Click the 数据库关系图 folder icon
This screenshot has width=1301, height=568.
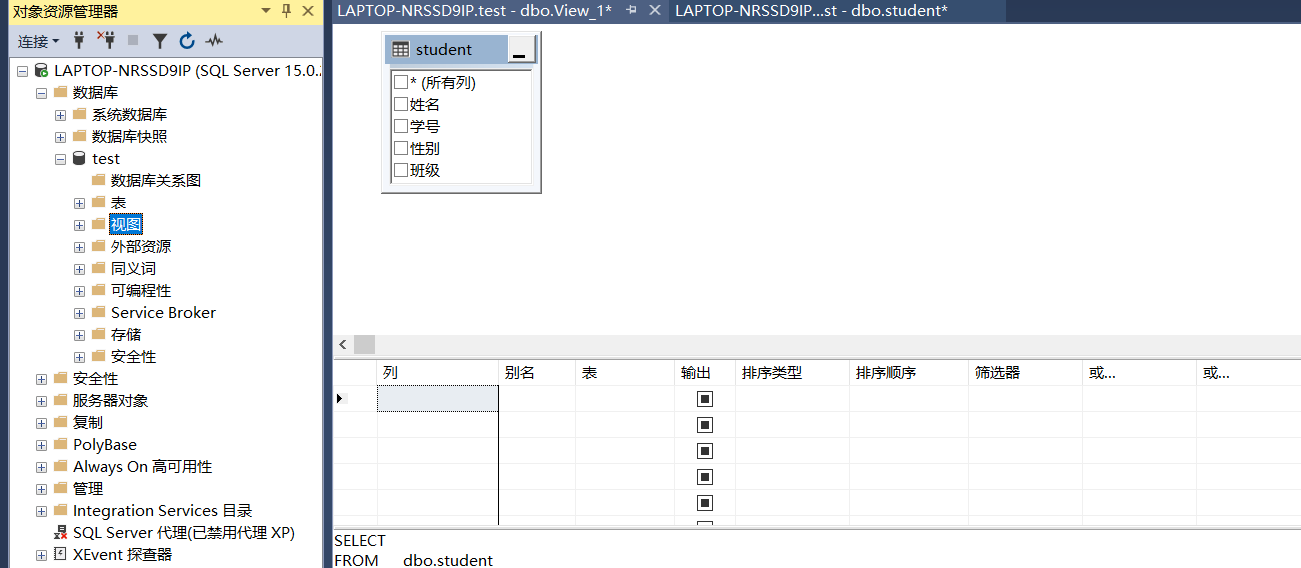pyautogui.click(x=98, y=181)
